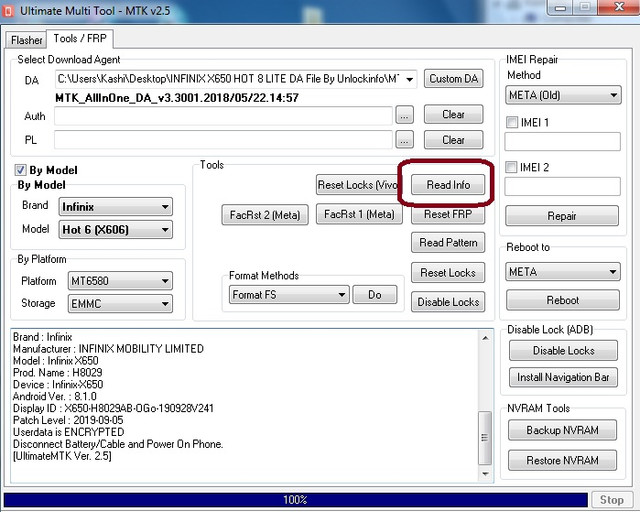640x512 pixels.
Task: Click inside the Auth path input field
Action: [223, 116]
